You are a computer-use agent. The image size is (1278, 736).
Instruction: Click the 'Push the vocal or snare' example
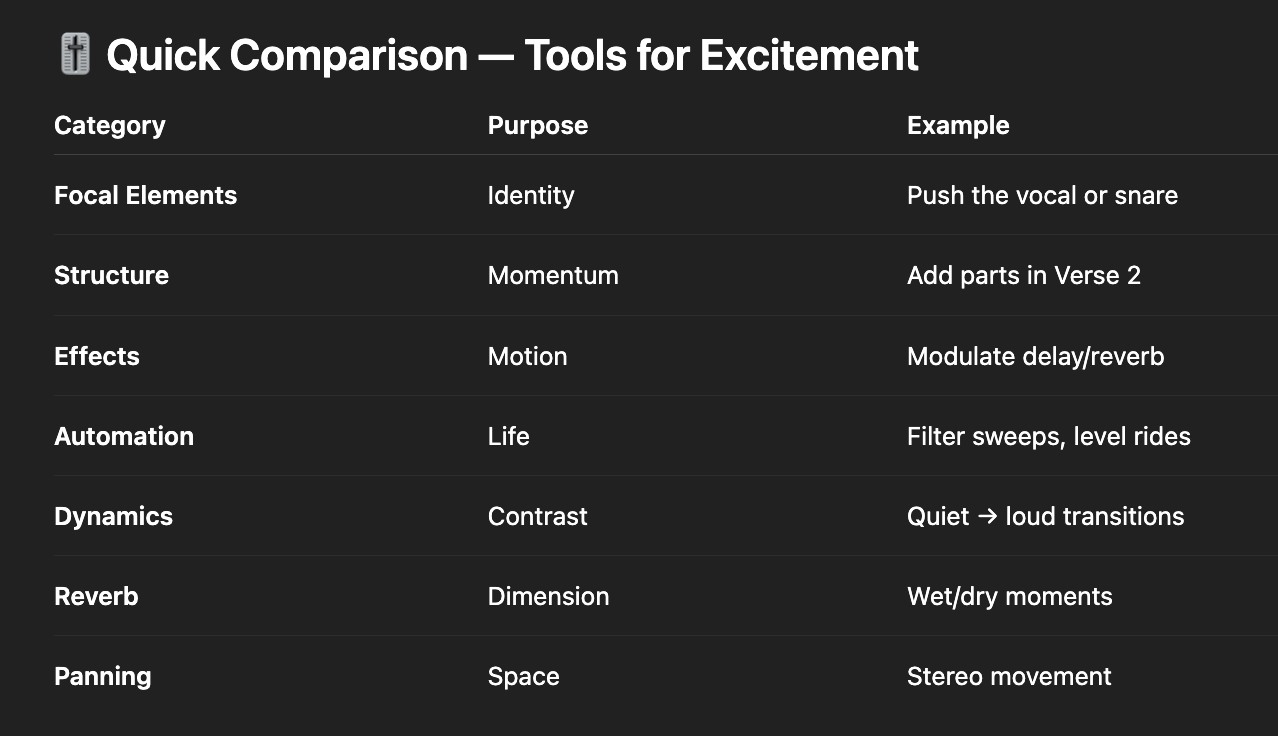tap(1042, 195)
